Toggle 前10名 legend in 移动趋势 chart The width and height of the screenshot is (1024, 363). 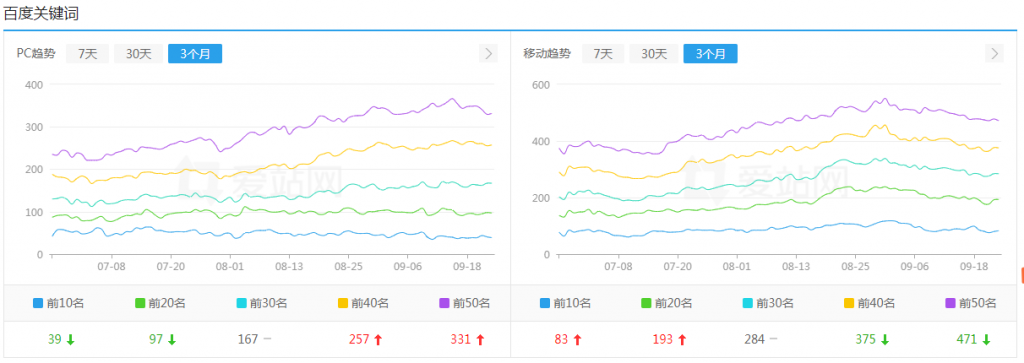(x=565, y=303)
